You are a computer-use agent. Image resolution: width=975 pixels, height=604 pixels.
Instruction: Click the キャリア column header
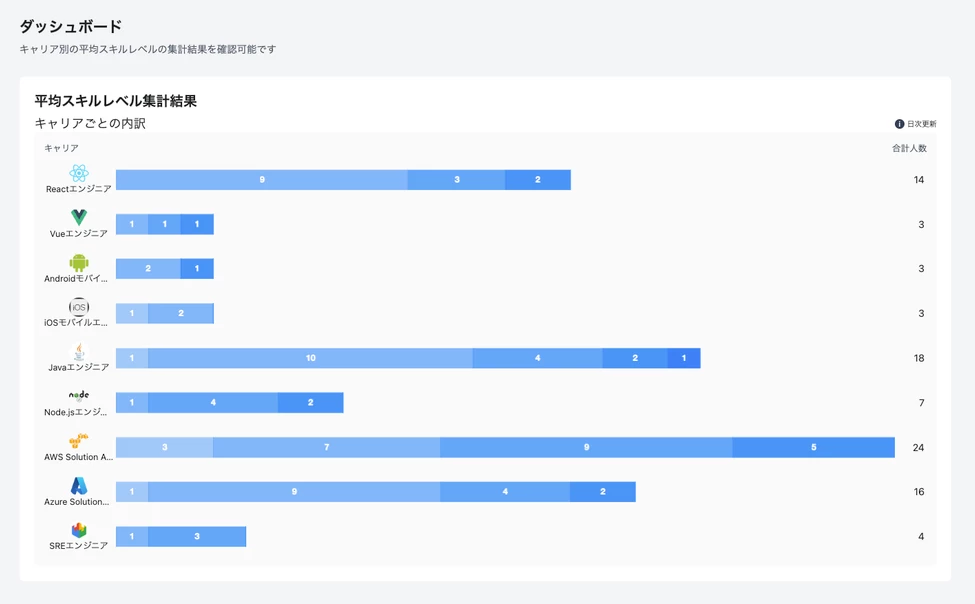click(x=61, y=148)
